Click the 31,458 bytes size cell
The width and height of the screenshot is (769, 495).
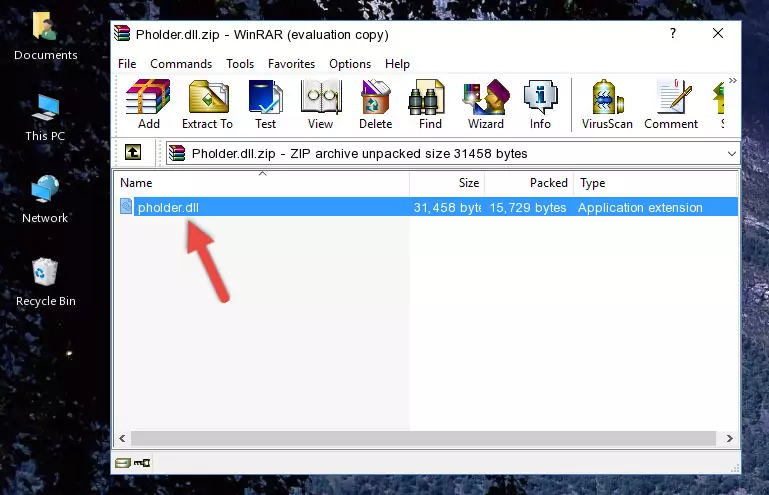[x=447, y=208]
